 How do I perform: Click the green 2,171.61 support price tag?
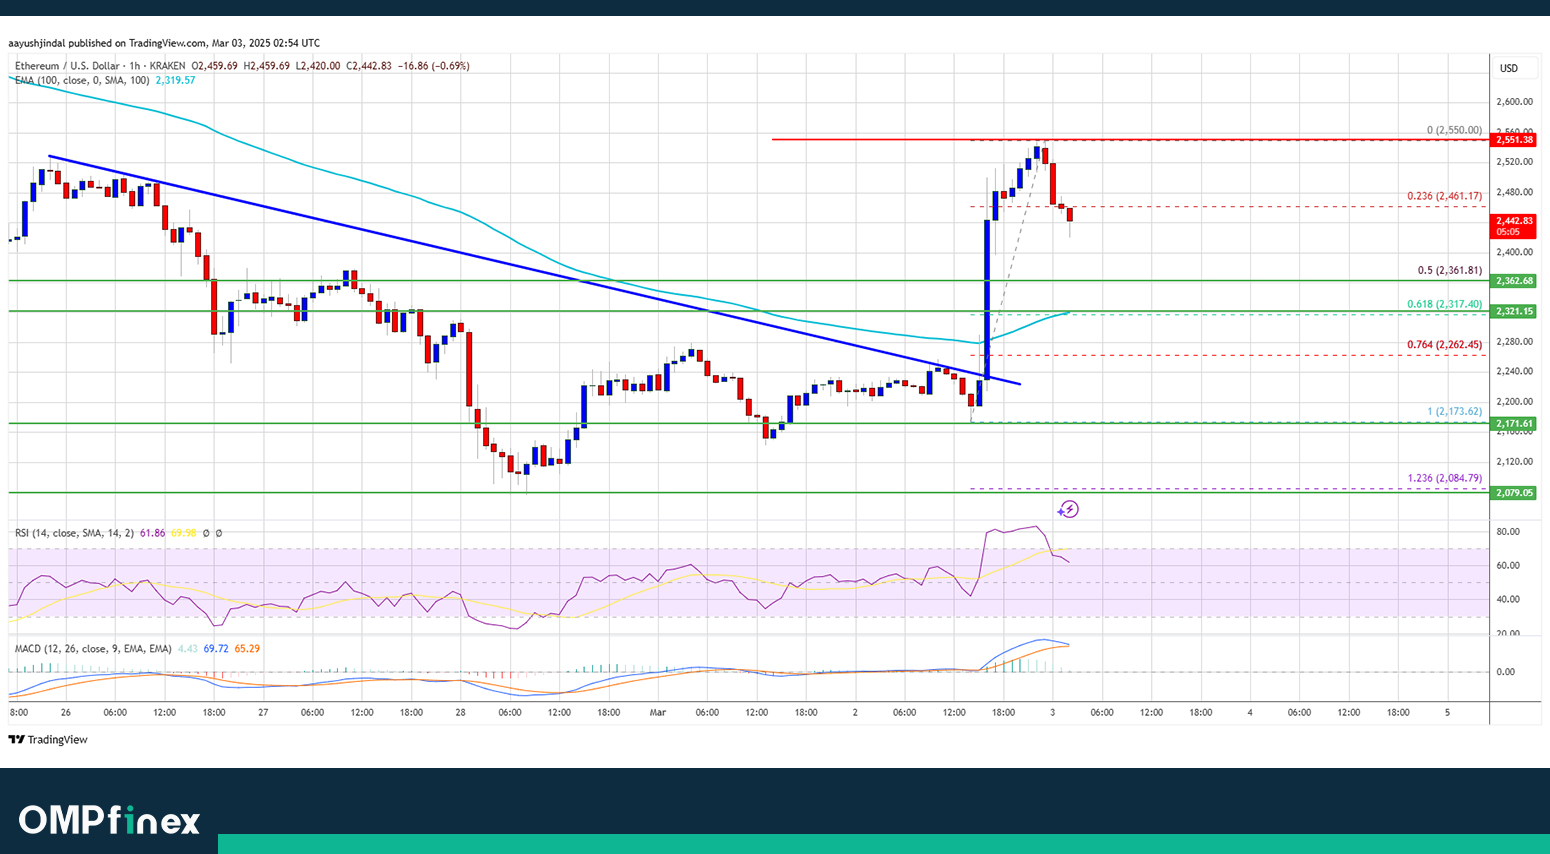click(x=1514, y=424)
